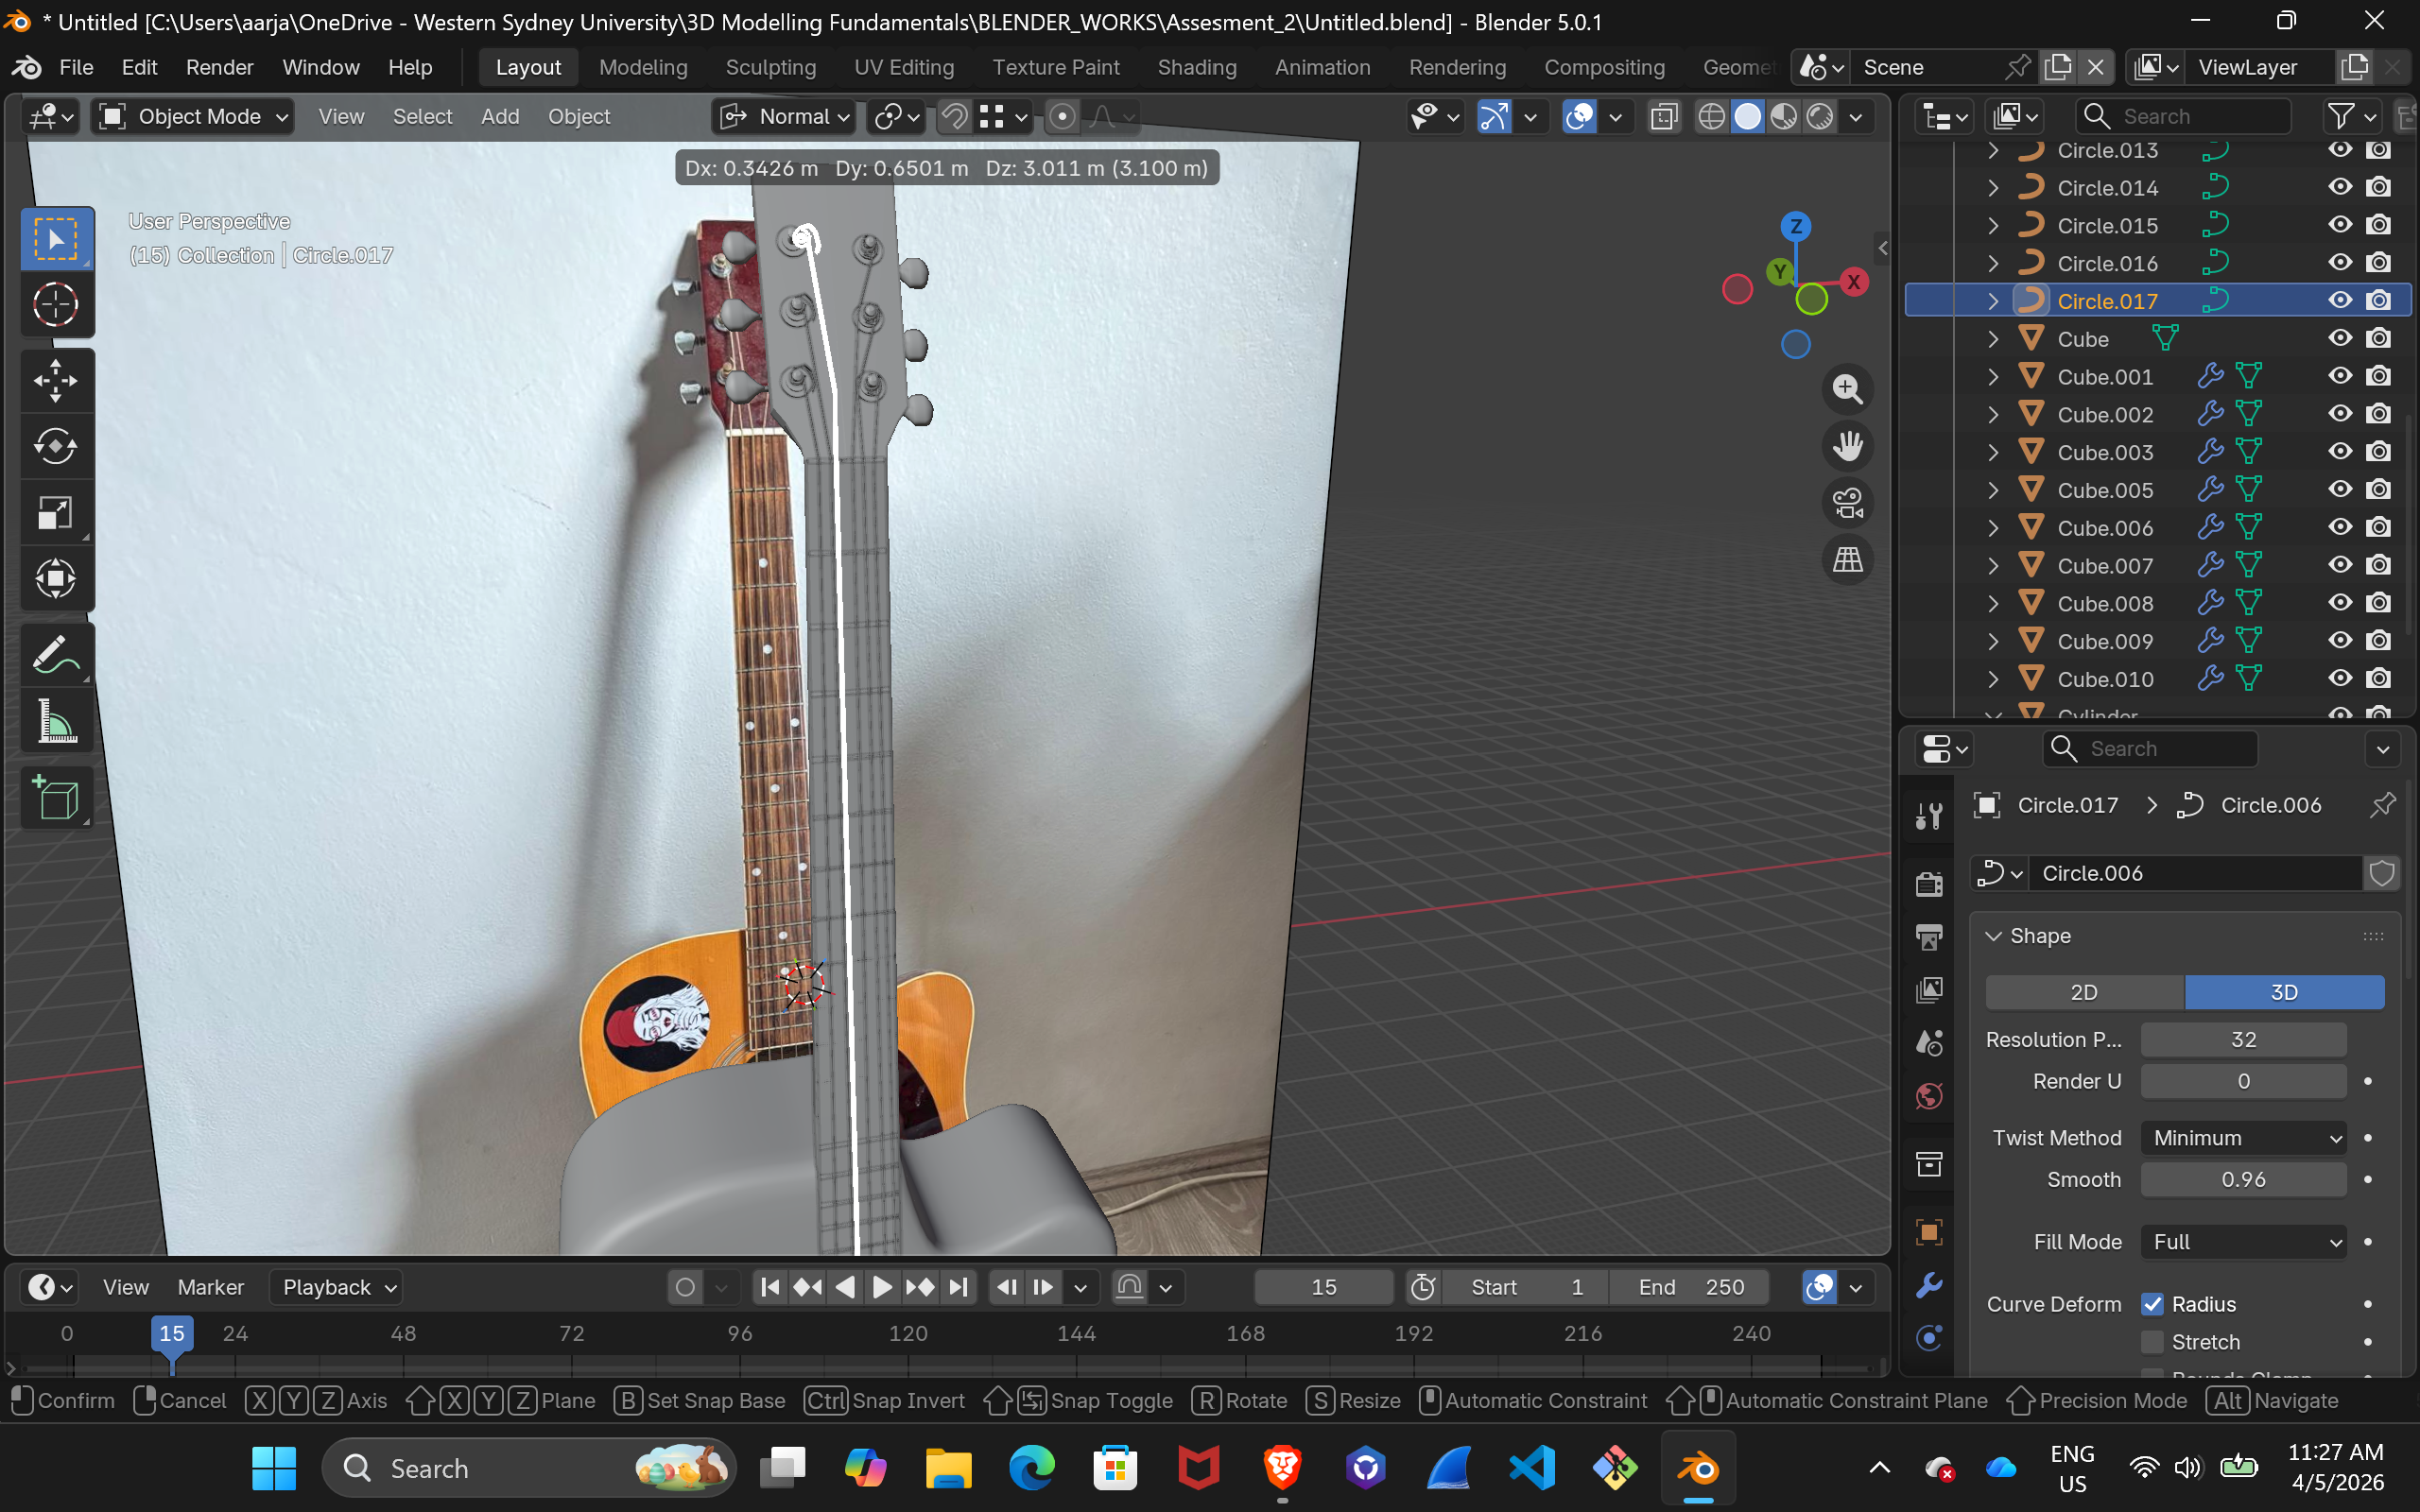Toggle X-ray display in viewport header

pyautogui.click(x=1663, y=117)
